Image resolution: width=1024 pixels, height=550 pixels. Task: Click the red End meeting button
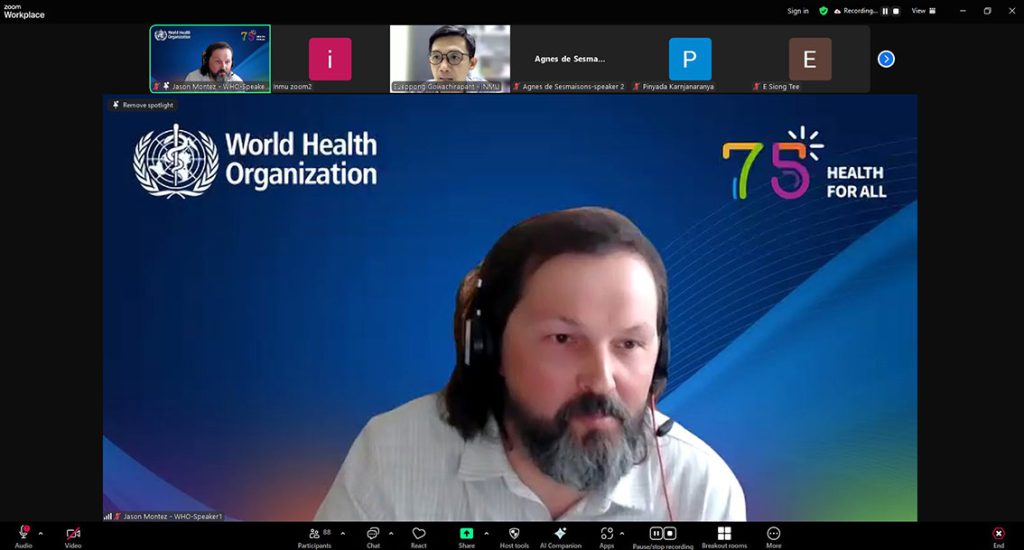tap(998, 535)
